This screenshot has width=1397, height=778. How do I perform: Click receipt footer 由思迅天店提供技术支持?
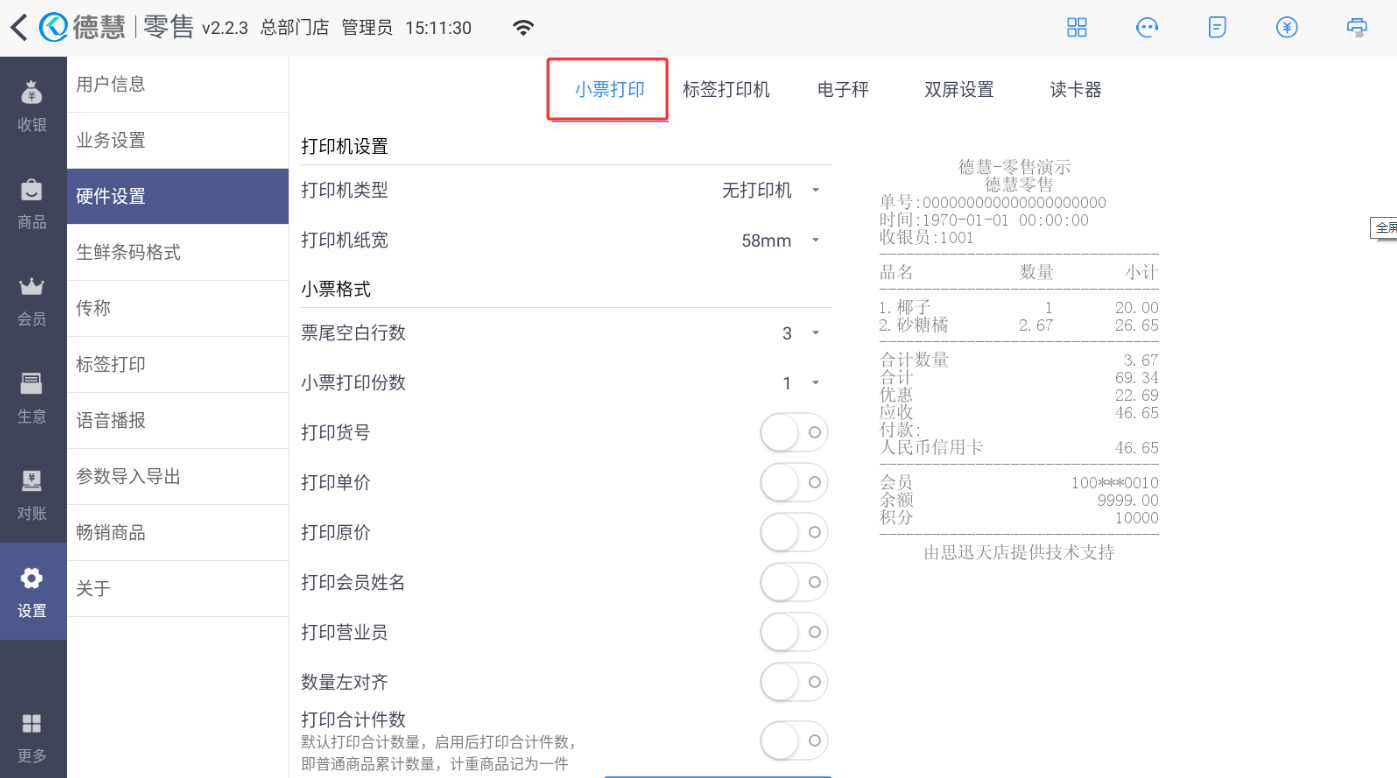1019,552
